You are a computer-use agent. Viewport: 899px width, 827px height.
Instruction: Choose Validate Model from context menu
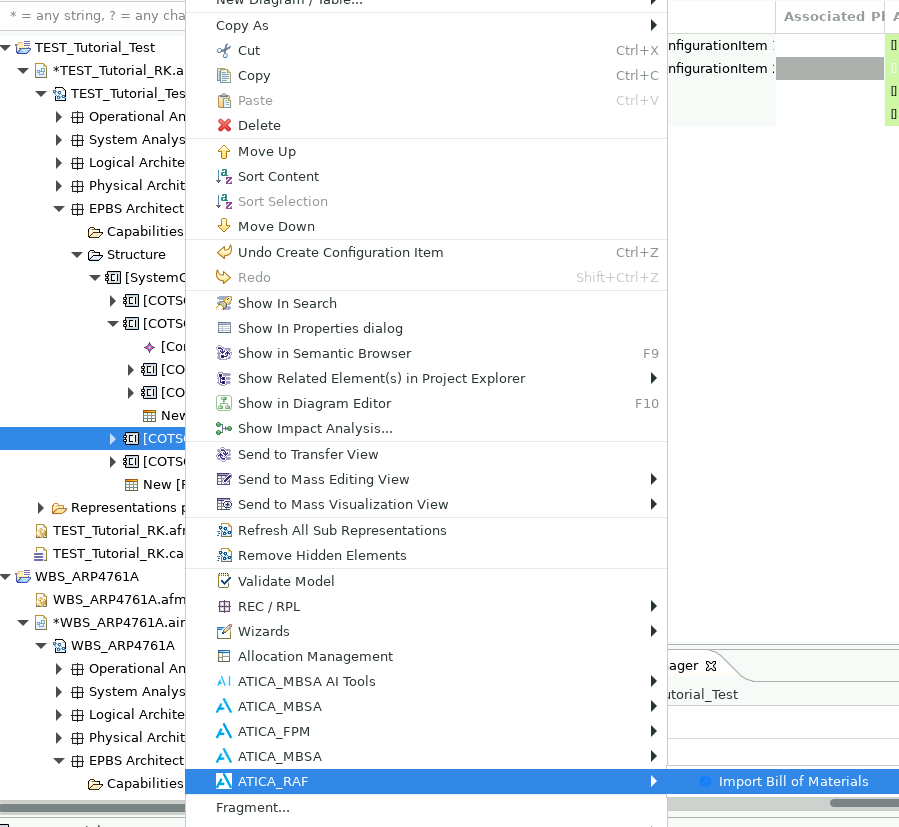pos(426,581)
